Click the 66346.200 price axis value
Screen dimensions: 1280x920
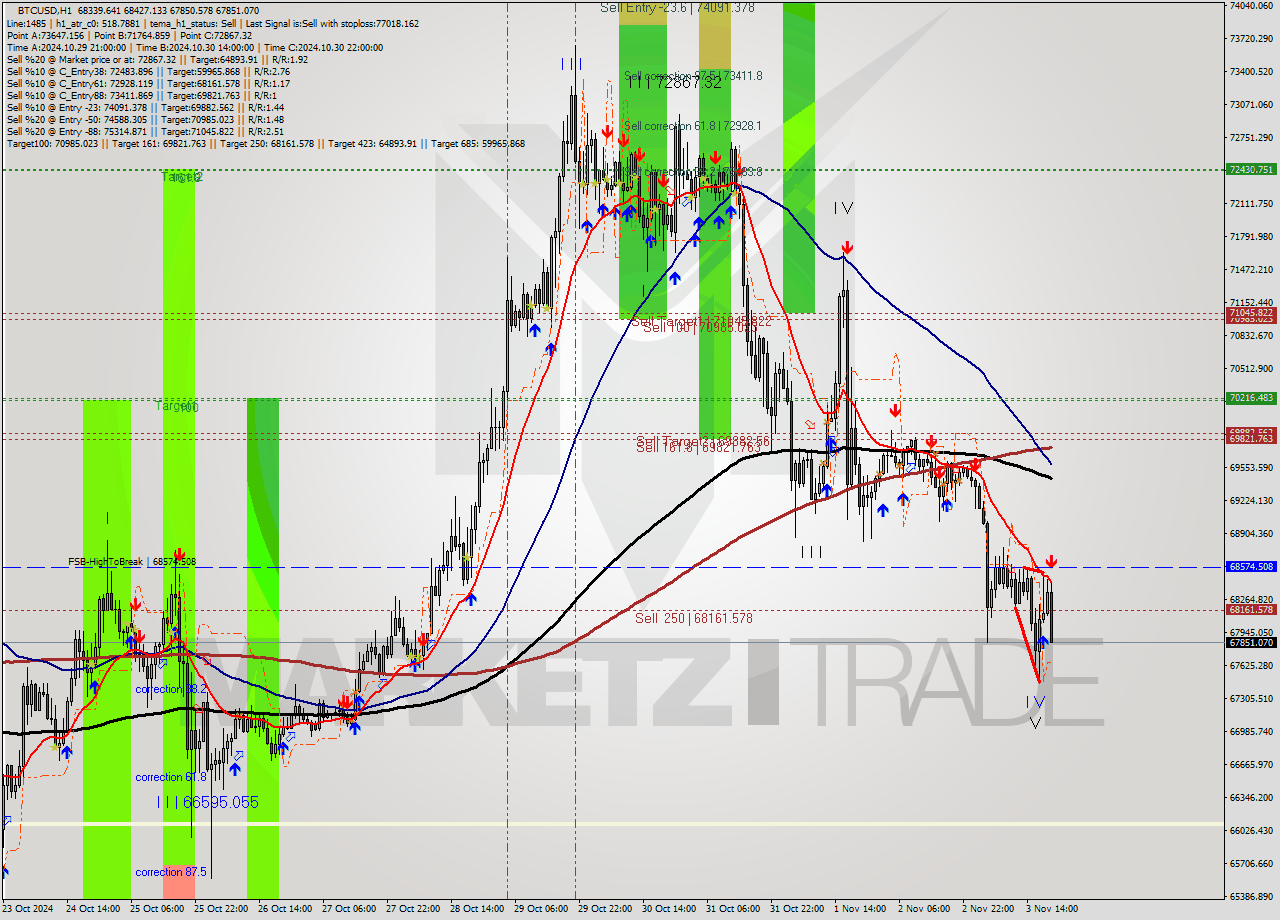(1251, 797)
